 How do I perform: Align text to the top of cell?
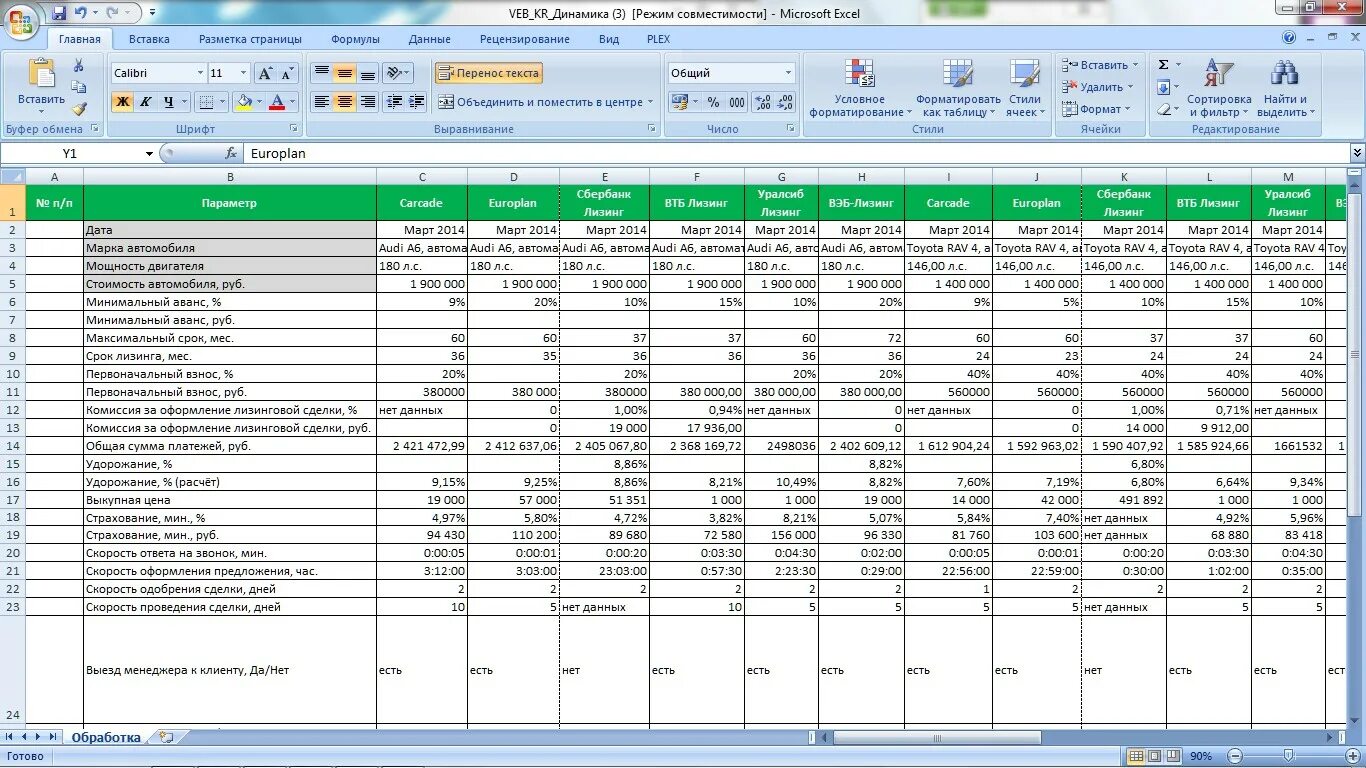click(x=321, y=73)
